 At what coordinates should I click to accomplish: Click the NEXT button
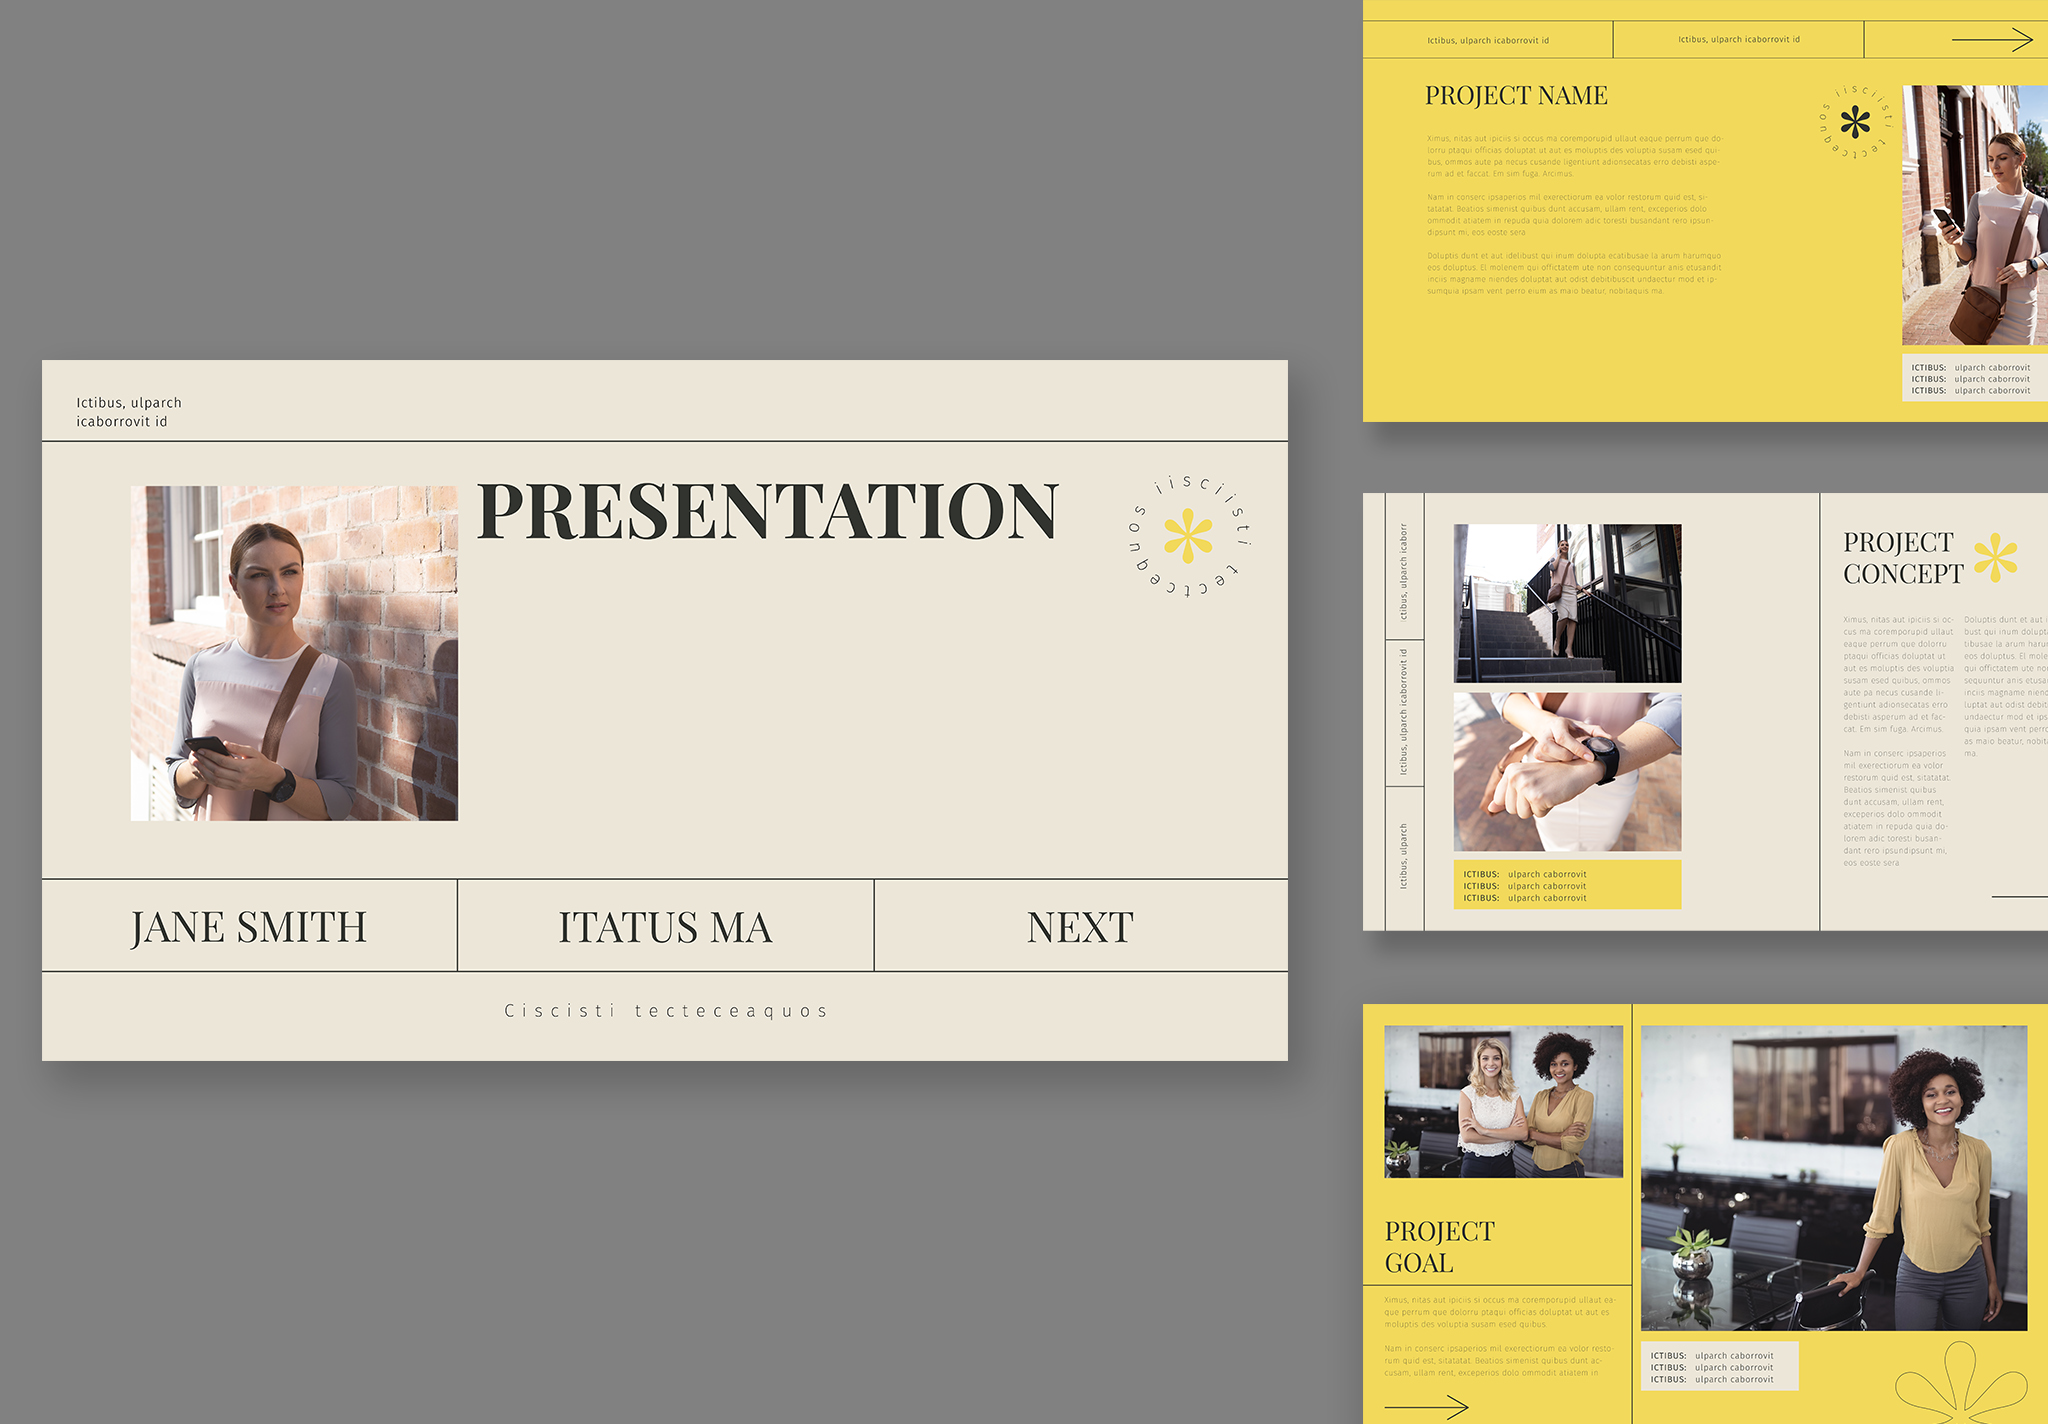(x=1080, y=927)
